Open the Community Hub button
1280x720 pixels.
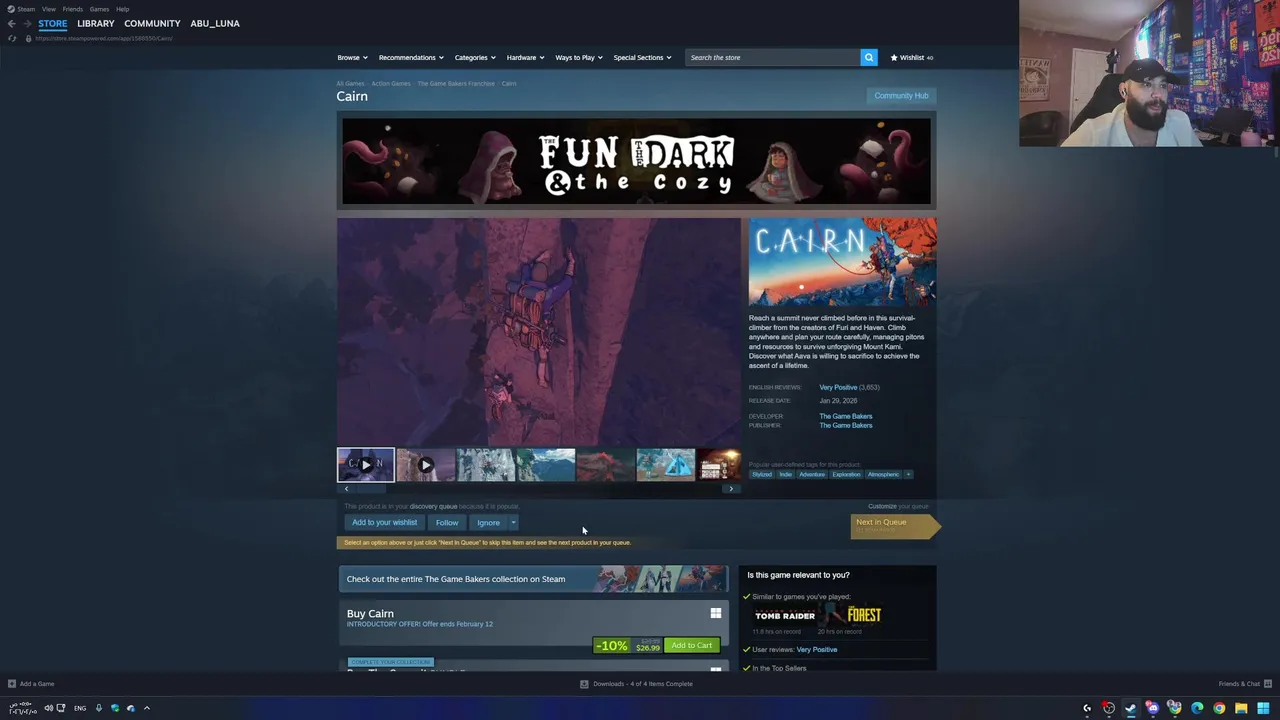[x=901, y=96]
